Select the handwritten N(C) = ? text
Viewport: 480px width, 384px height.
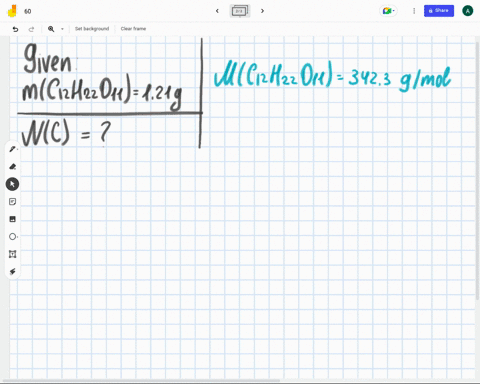(66, 133)
